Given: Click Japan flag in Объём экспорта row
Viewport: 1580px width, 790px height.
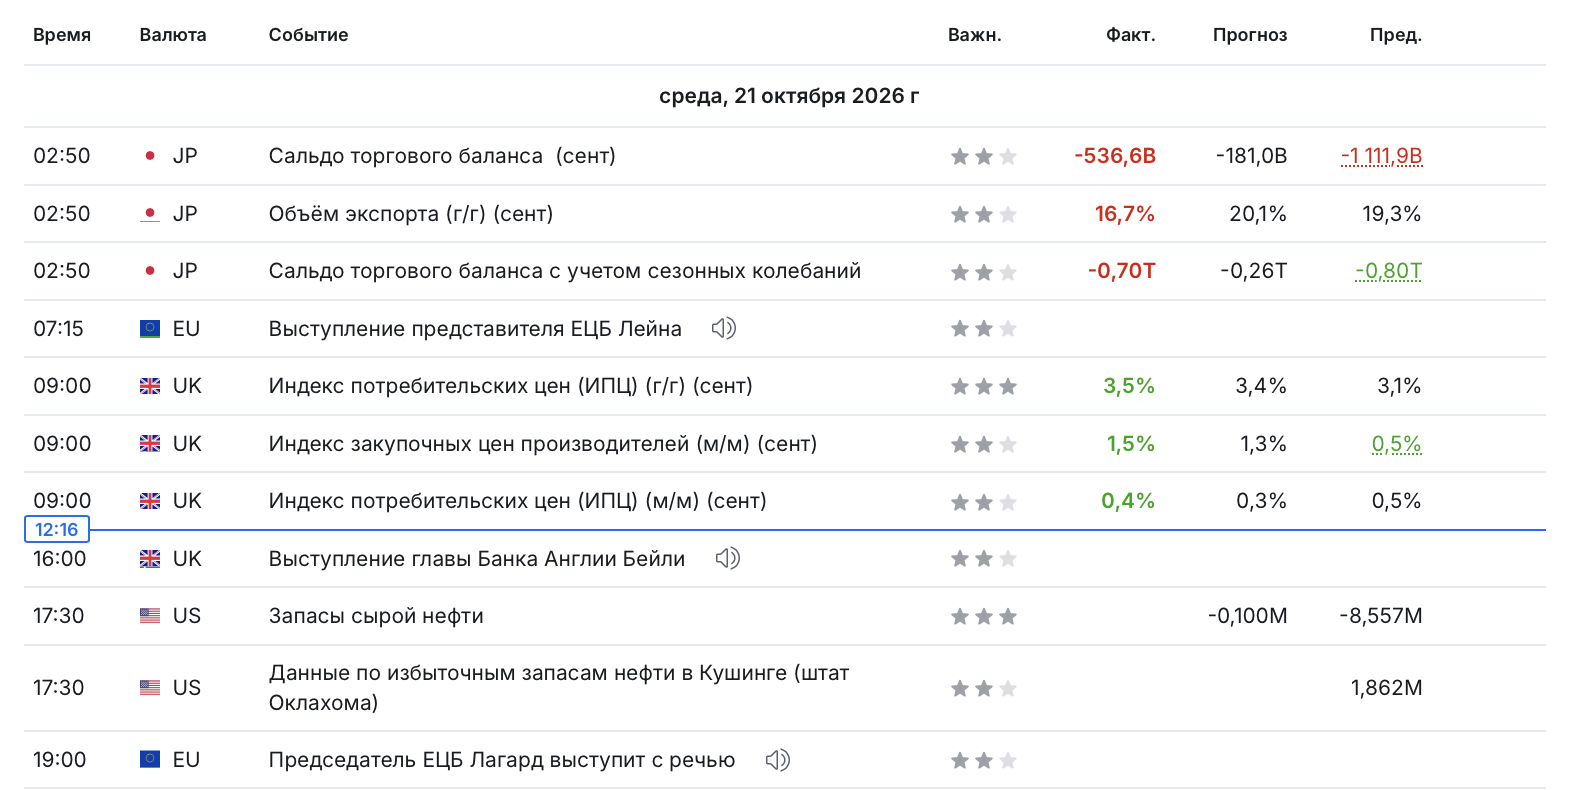Looking at the screenshot, I should 150,214.
